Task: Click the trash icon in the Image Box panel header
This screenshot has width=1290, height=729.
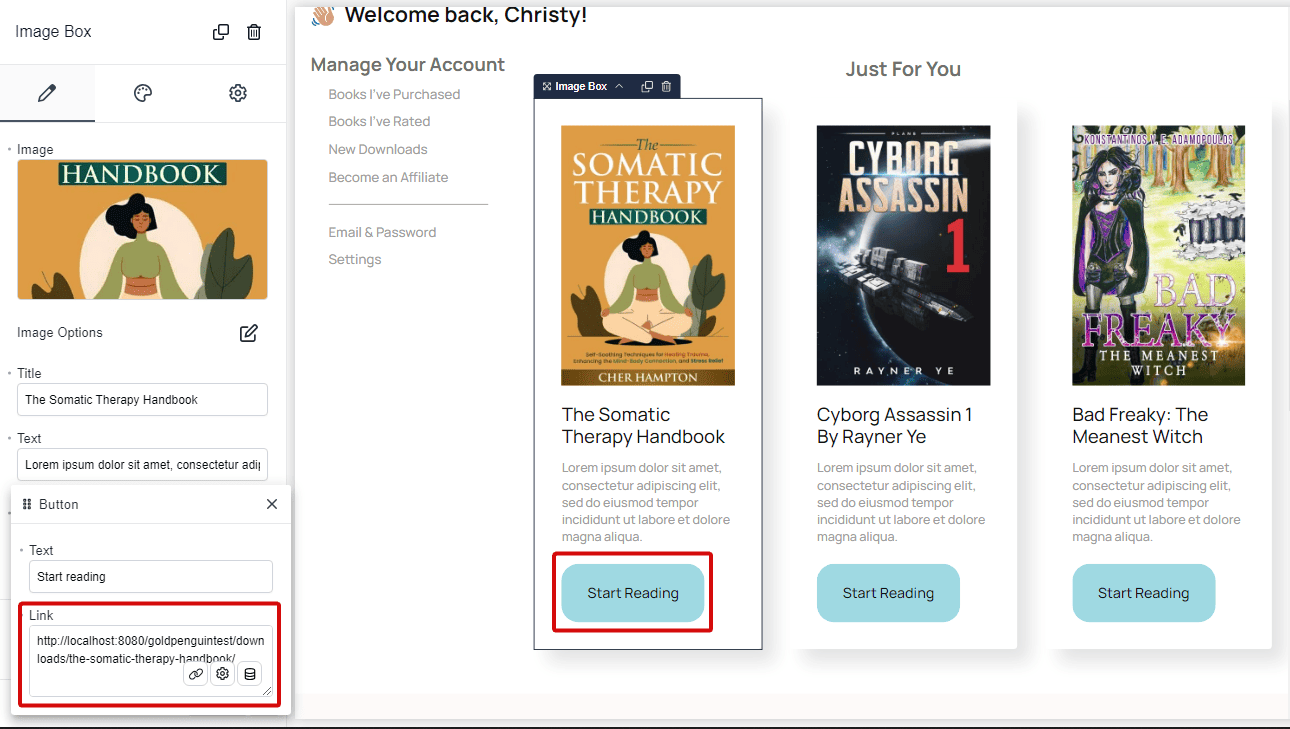Action: click(254, 32)
